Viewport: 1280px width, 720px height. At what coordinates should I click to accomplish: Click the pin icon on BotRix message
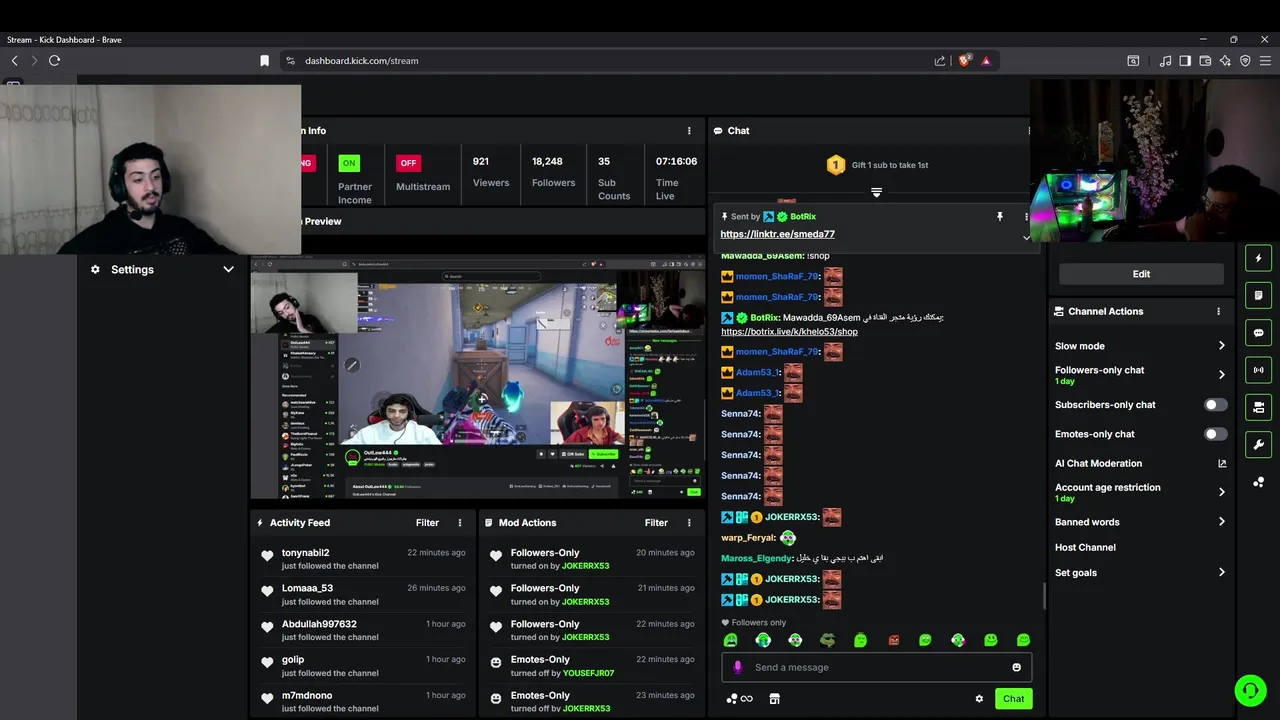point(999,216)
